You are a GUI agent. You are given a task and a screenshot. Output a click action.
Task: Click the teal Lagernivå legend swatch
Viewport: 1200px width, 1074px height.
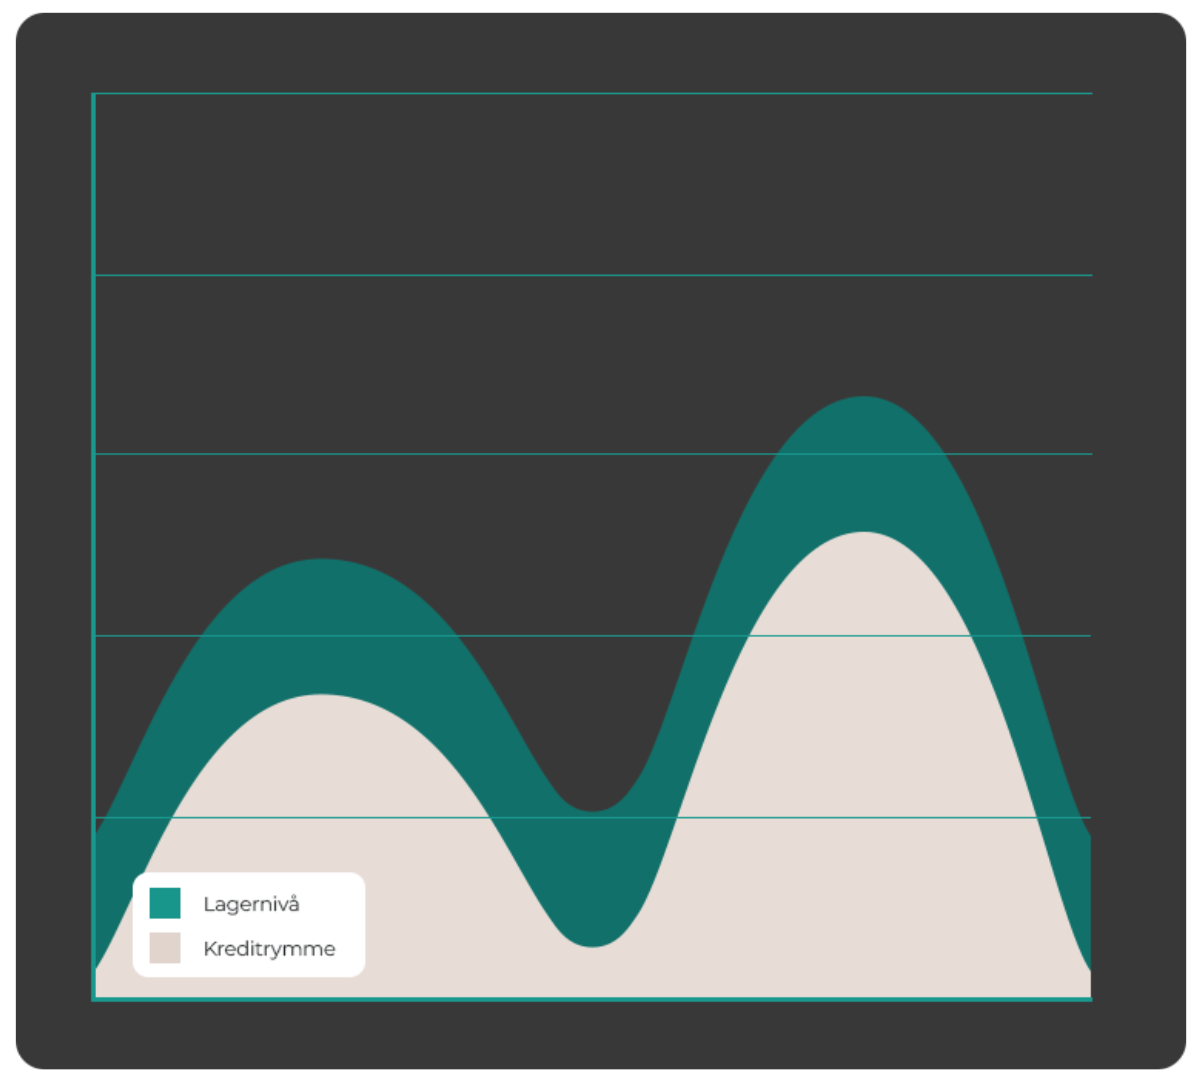[165, 903]
